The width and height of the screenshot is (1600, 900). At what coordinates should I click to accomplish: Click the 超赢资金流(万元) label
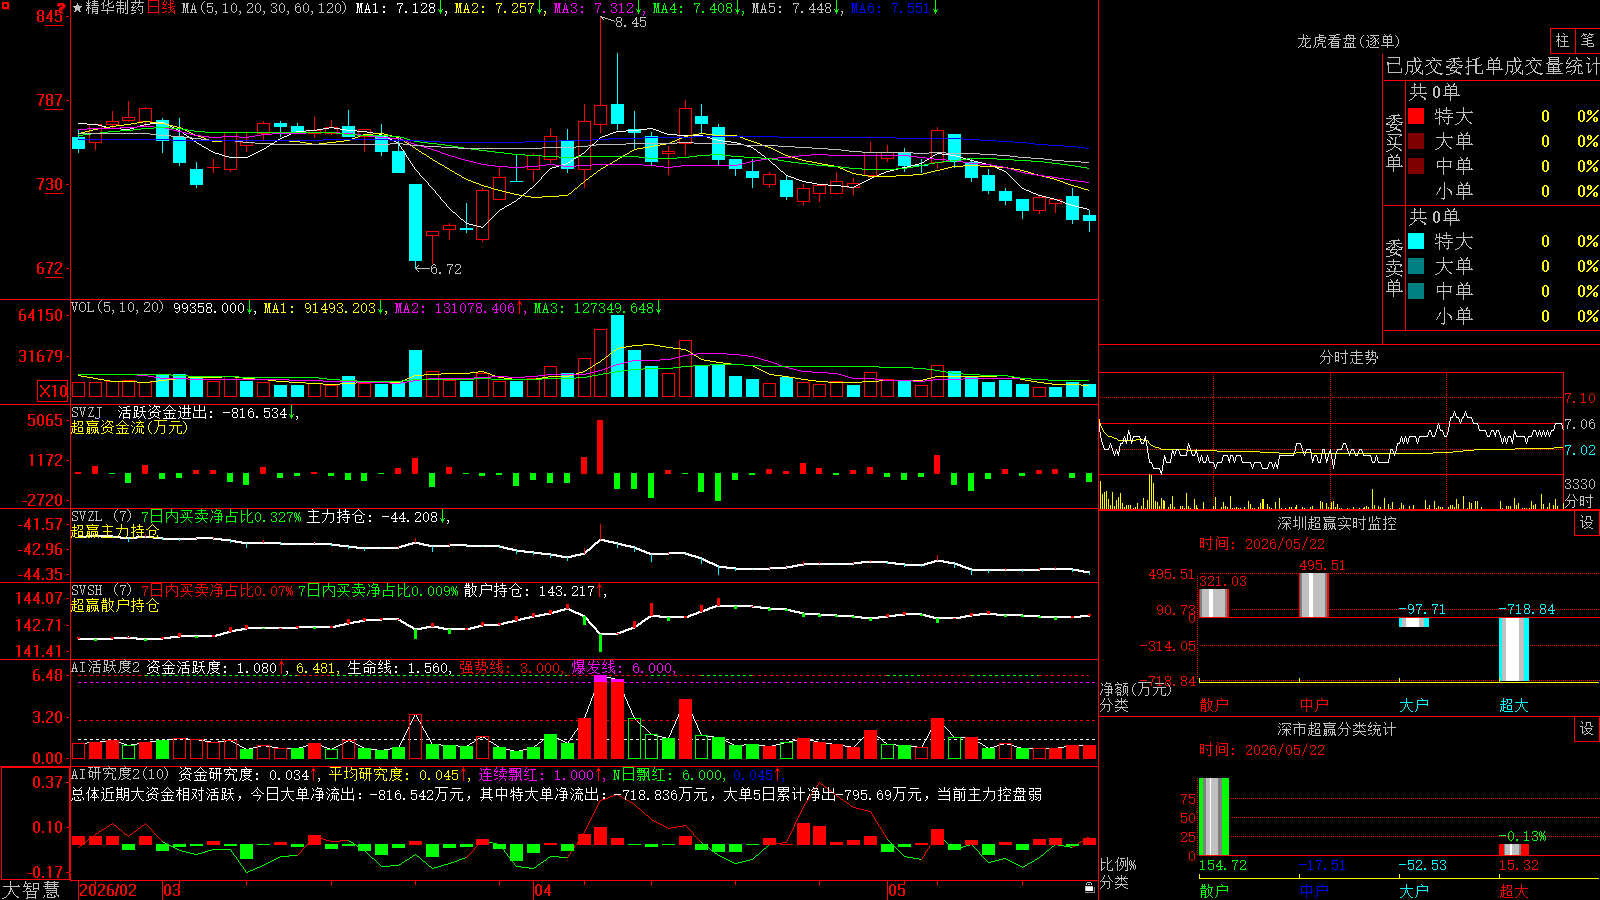click(x=129, y=427)
